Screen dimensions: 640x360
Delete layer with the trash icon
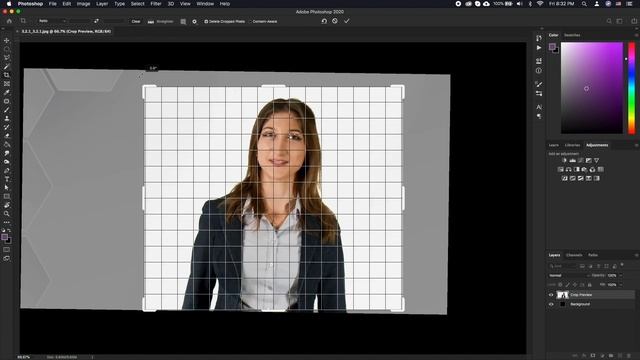click(630, 356)
